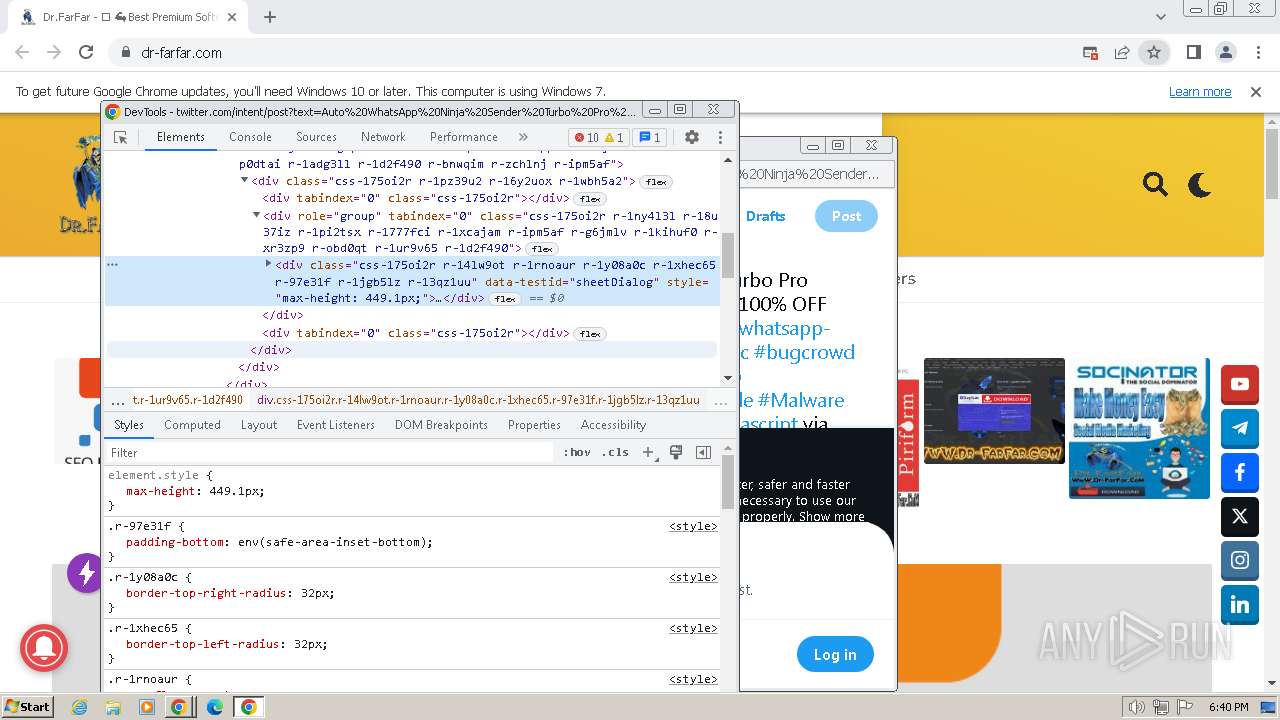Open Drafts in Twitter popup
Image resolution: width=1280 pixels, height=720 pixels.
[765, 216]
